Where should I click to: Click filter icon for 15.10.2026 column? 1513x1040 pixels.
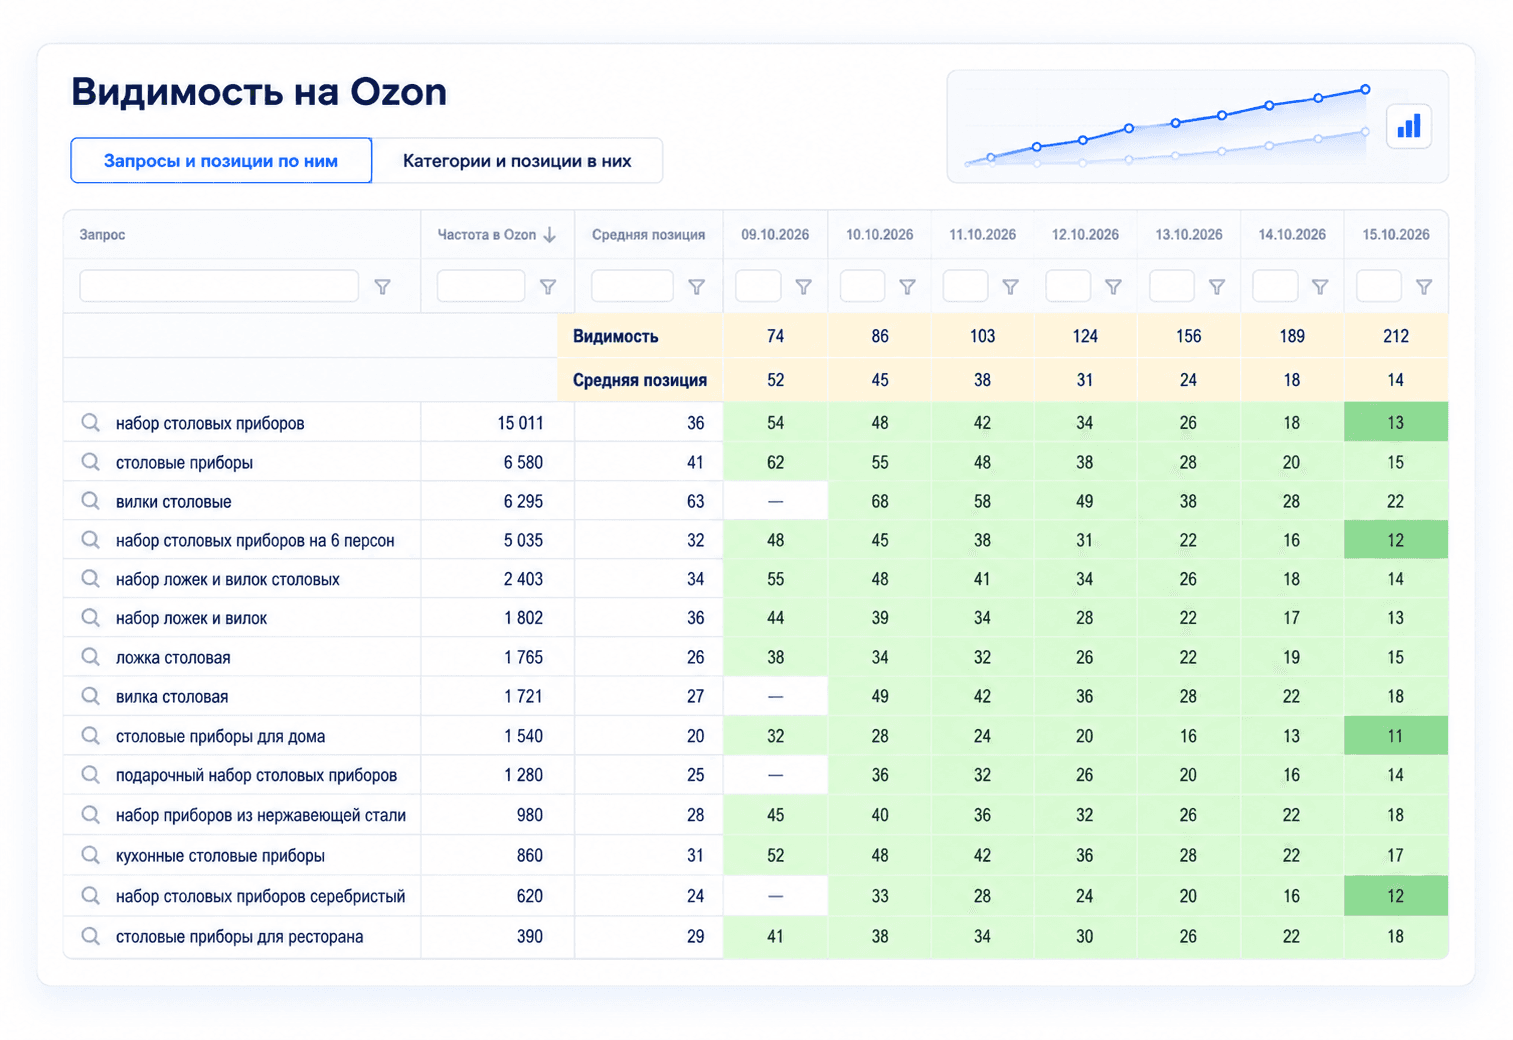coord(1424,287)
